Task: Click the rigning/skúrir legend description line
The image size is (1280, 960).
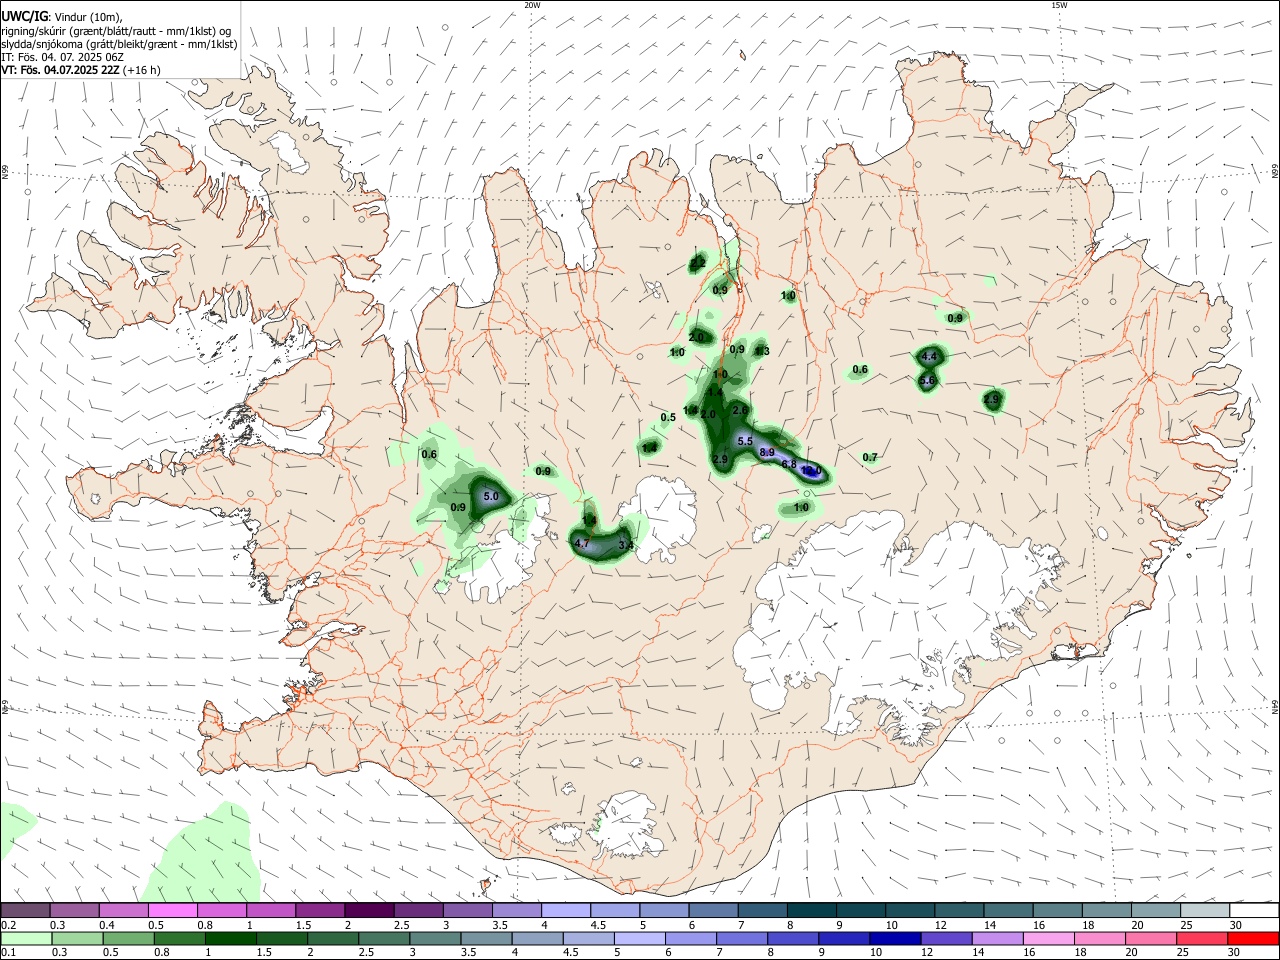Action: pos(116,31)
